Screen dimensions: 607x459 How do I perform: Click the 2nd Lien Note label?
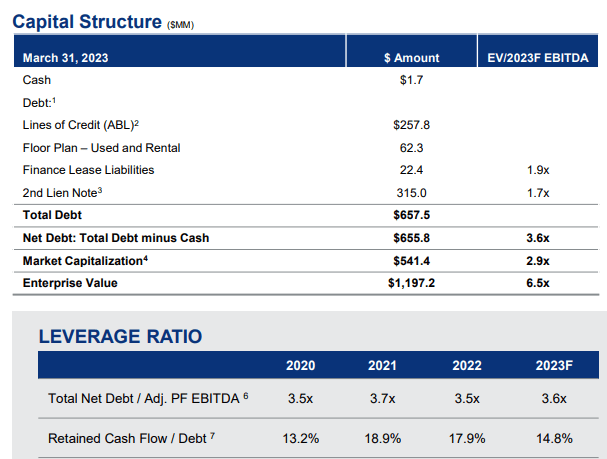pyautogui.click(x=62, y=193)
